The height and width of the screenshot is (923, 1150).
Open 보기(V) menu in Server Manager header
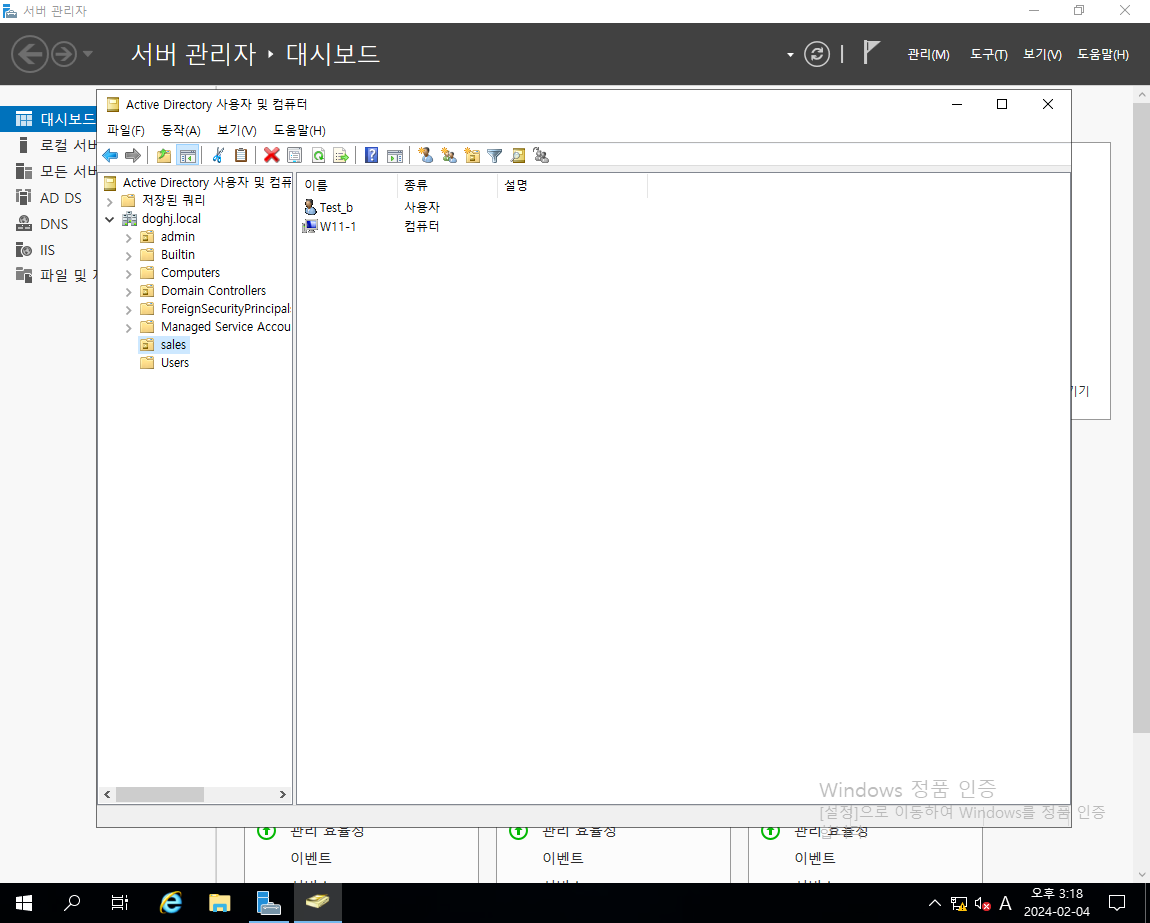(x=1042, y=54)
